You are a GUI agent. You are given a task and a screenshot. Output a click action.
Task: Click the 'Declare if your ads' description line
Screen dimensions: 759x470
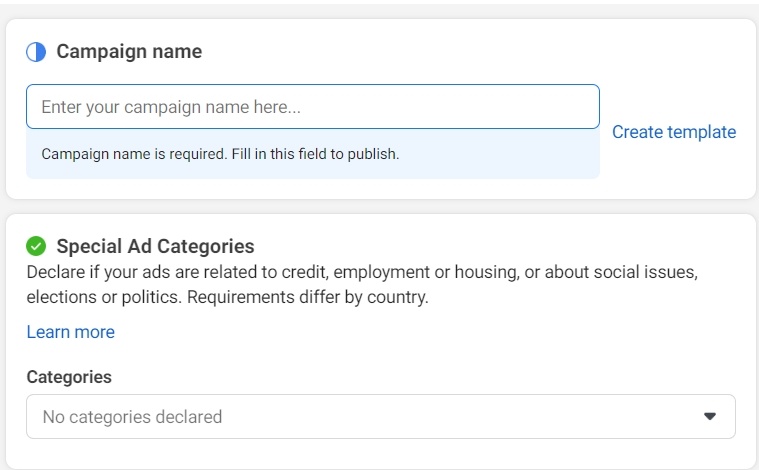coord(362,272)
